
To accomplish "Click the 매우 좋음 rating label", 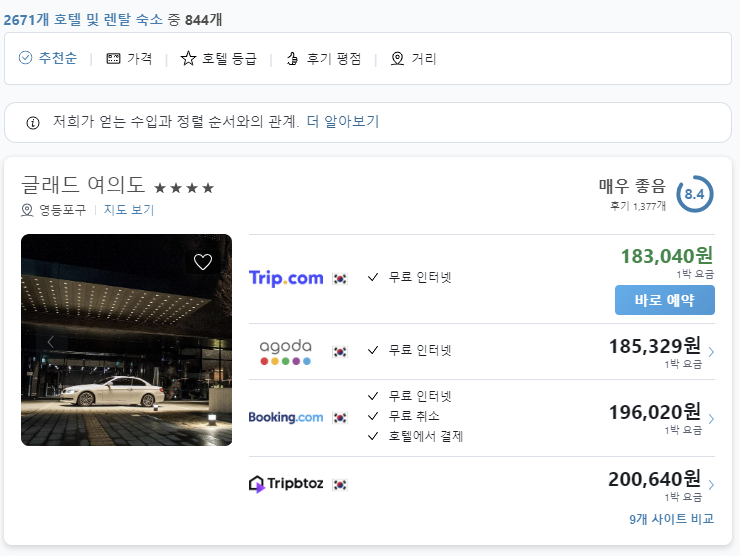I will [x=632, y=185].
